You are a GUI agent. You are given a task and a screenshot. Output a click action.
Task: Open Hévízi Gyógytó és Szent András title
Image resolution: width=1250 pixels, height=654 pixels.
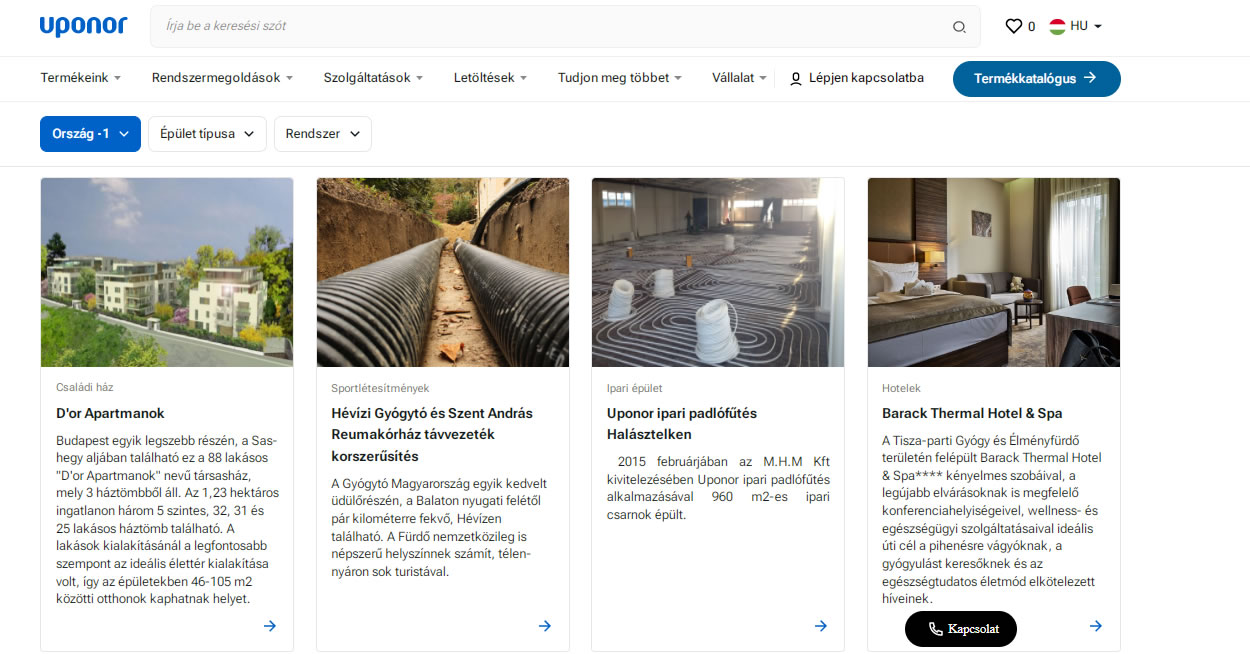(x=432, y=434)
